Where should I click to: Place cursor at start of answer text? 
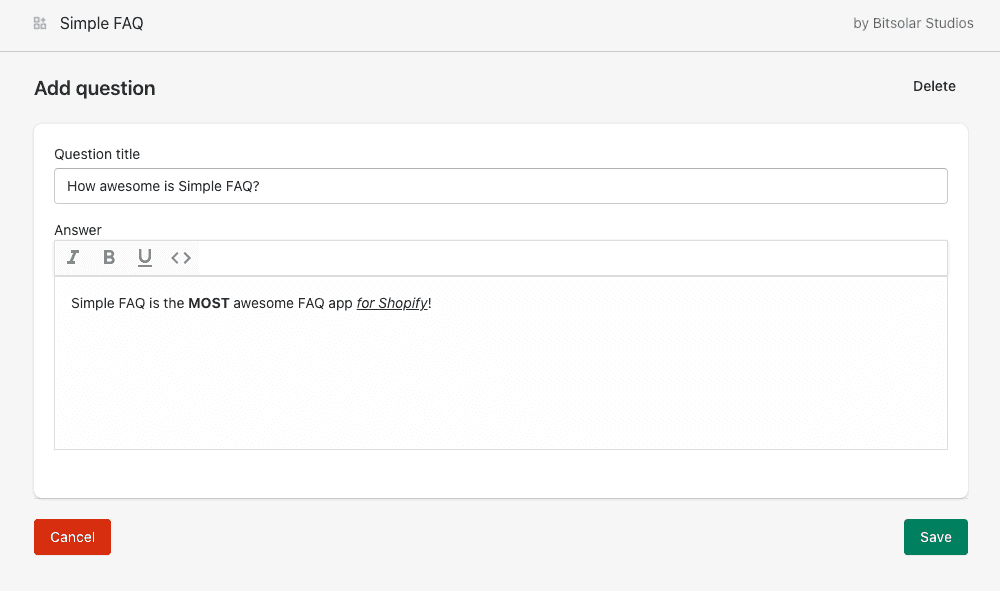tap(72, 303)
